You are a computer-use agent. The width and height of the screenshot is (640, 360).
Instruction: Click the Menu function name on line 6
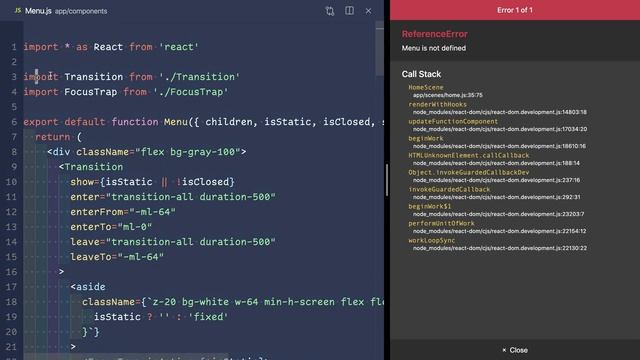[x=176, y=122]
